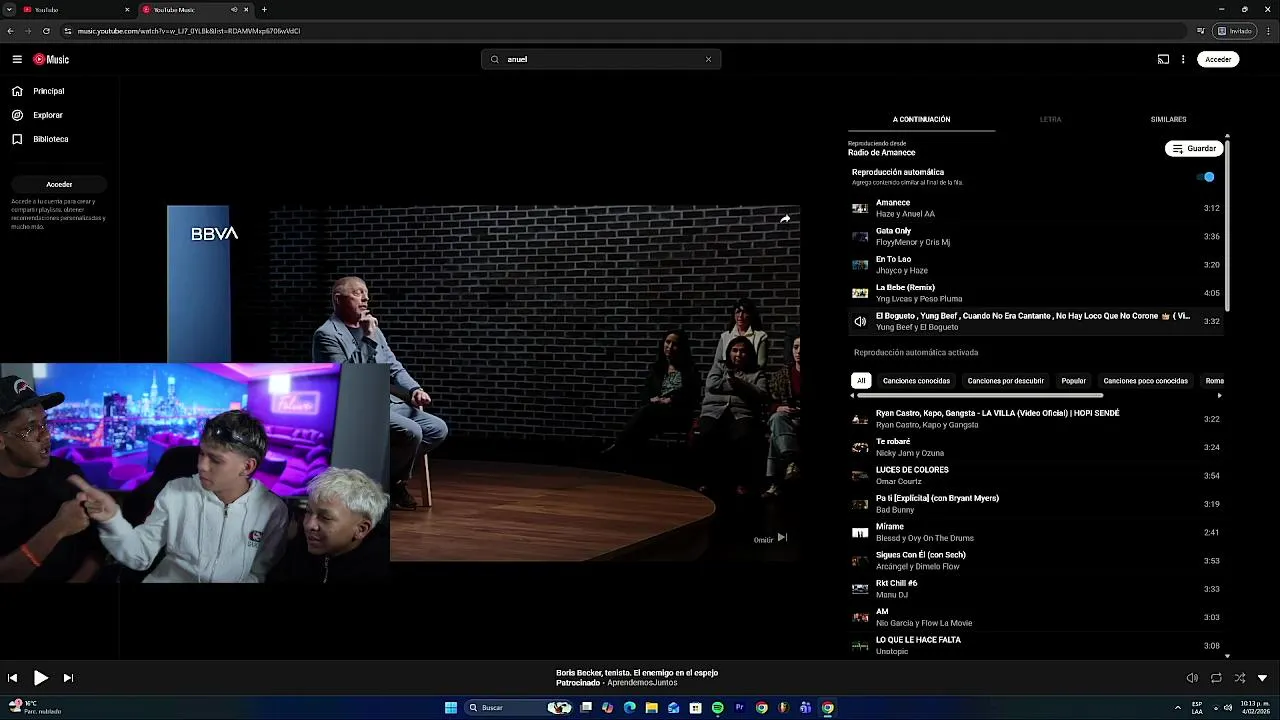Click the top-right Acceder button

coord(1218,59)
